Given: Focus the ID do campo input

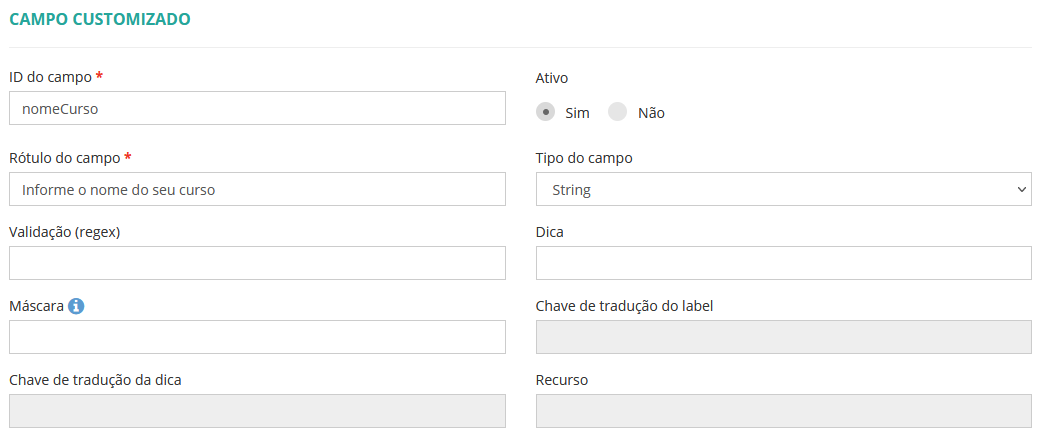Looking at the screenshot, I should coord(257,108).
